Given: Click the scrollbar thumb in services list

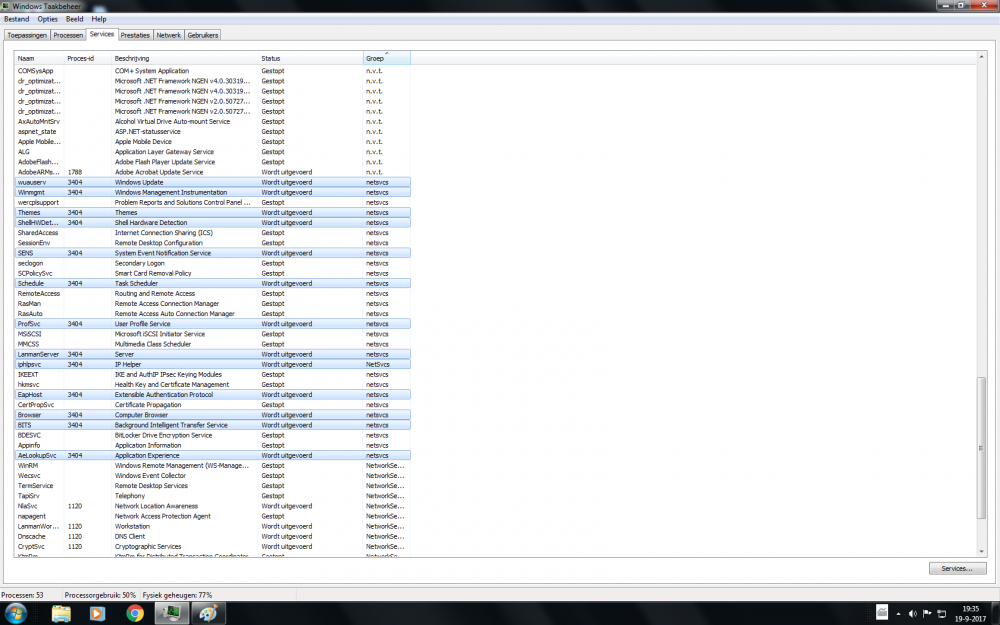Looking at the screenshot, I should tap(981, 448).
